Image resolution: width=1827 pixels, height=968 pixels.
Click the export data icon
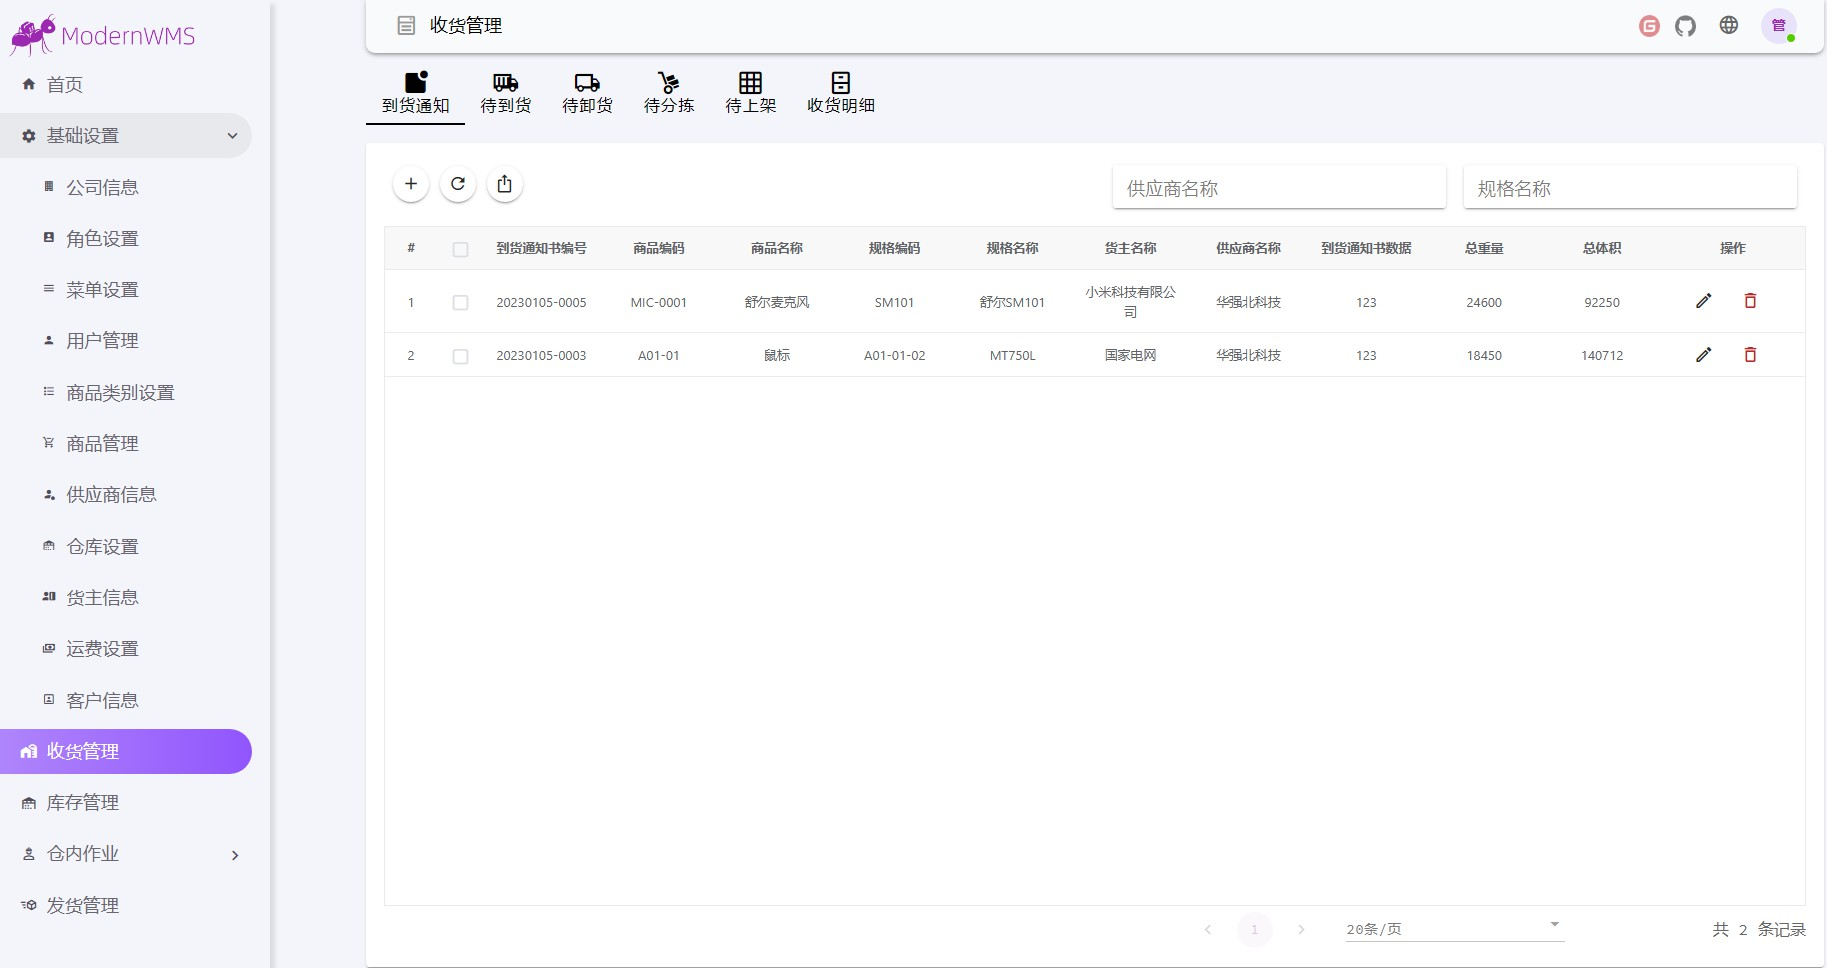[x=505, y=184]
